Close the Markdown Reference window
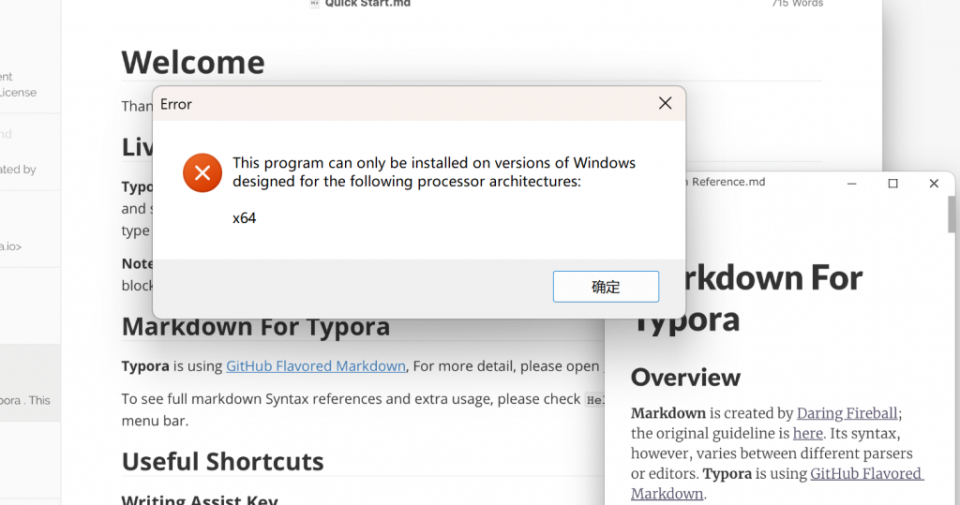Screen dimensions: 960x505 click(x=934, y=183)
